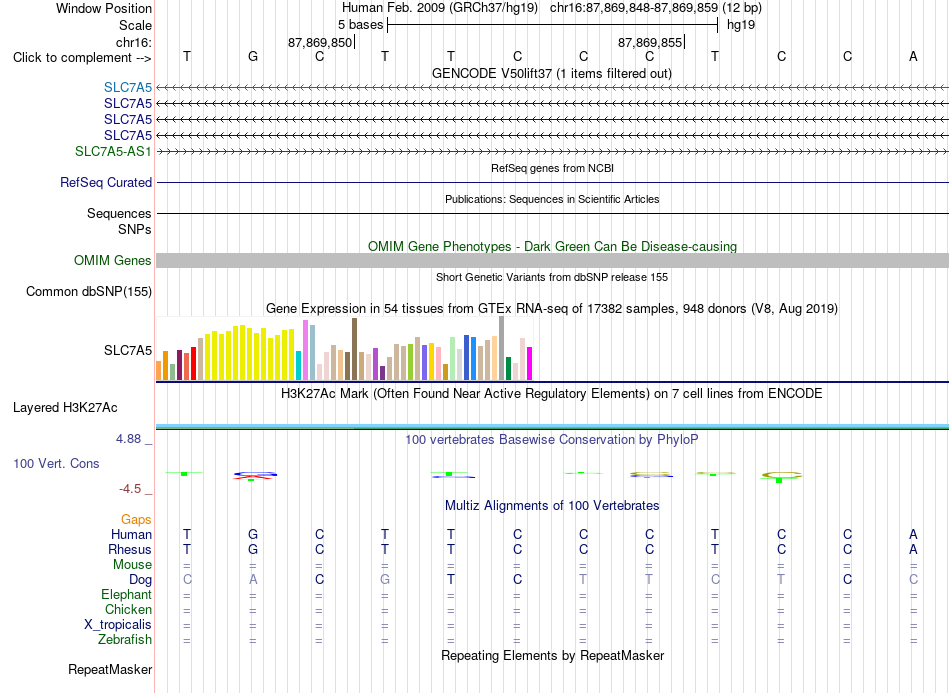Click the RepeatMasker track label
The image size is (950, 693).
(x=110, y=669)
